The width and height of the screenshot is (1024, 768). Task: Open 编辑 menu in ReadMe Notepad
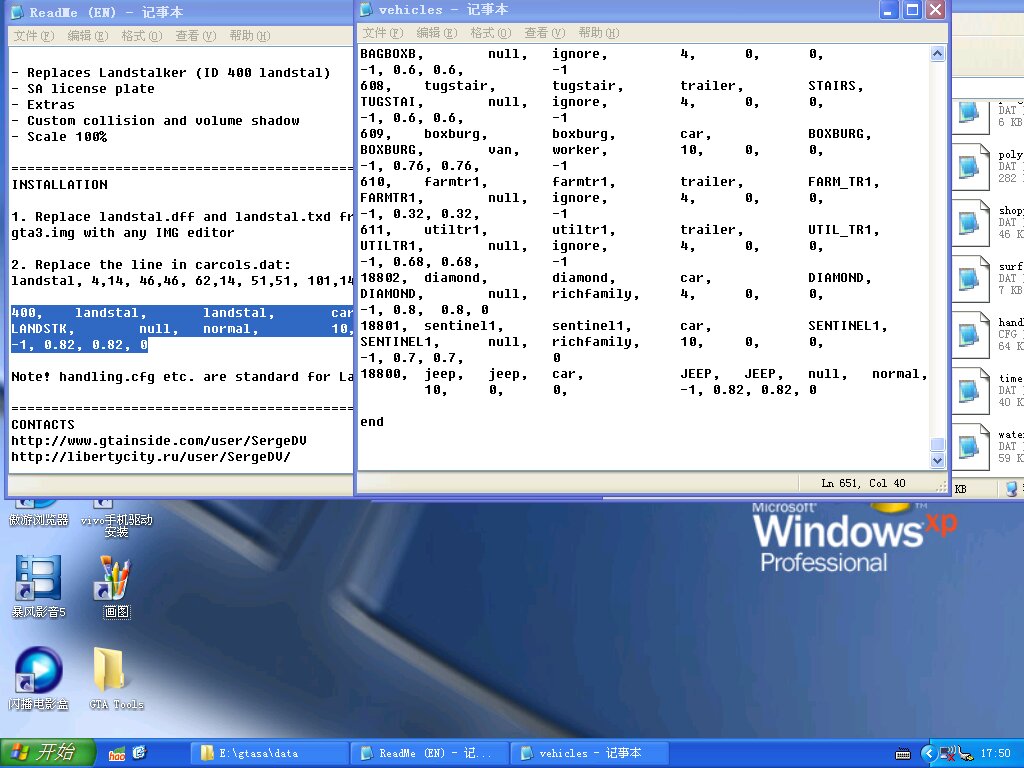pyautogui.click(x=87, y=35)
